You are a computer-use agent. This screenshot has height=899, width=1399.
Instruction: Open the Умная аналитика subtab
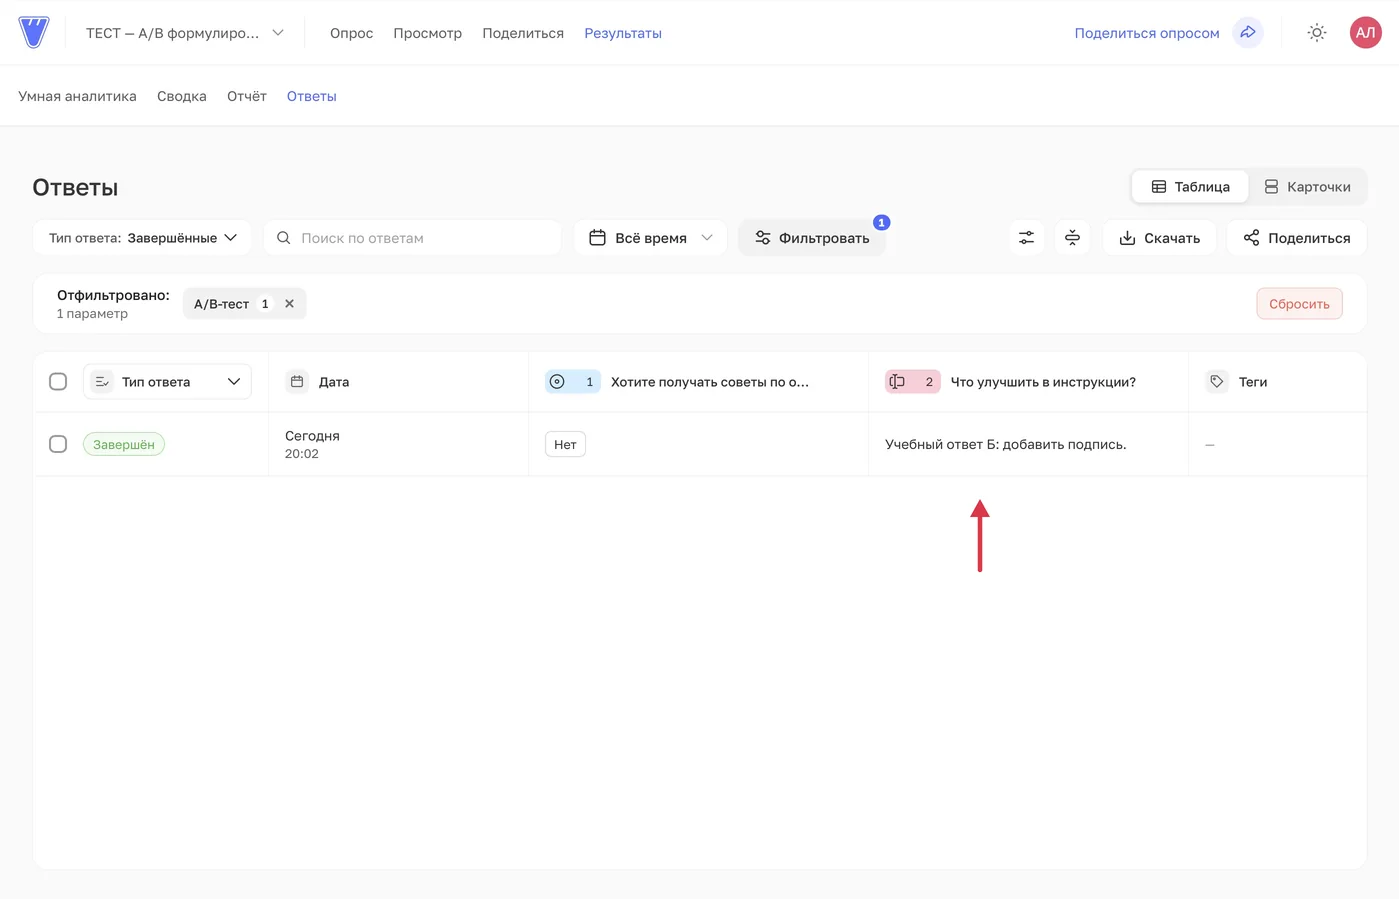pyautogui.click(x=77, y=96)
